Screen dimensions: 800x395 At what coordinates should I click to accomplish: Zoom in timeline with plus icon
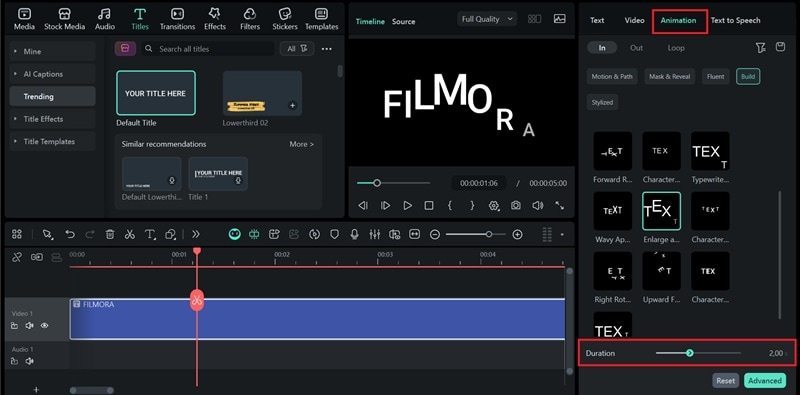click(x=517, y=234)
